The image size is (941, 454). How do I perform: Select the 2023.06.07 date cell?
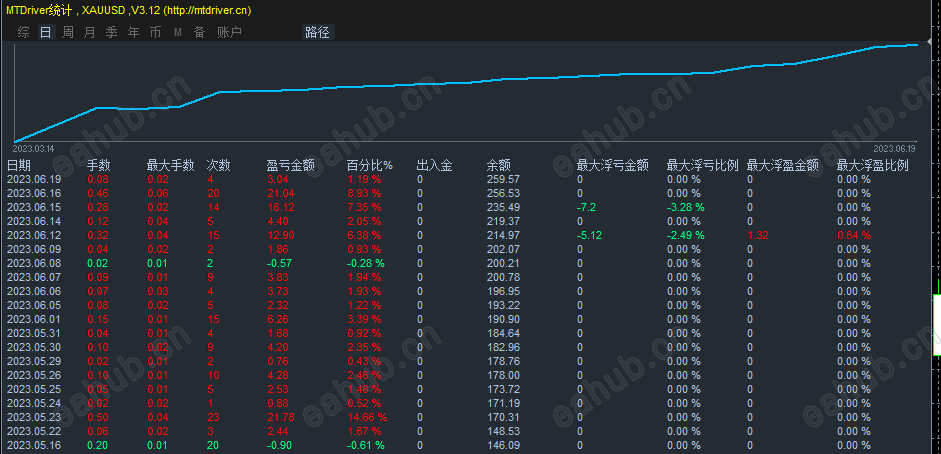33,277
